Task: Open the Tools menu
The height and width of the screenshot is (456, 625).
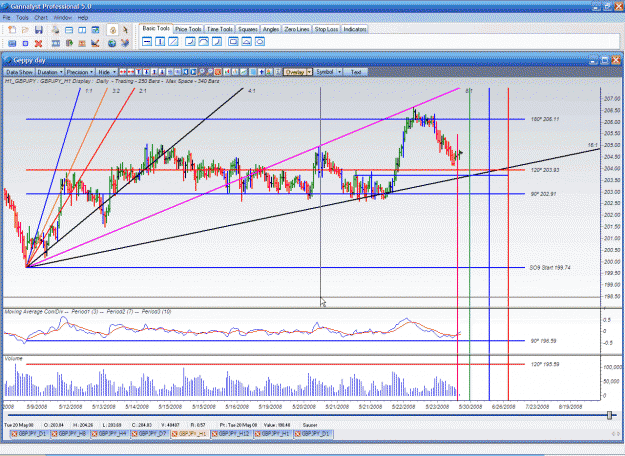Action: pyautogui.click(x=22, y=18)
